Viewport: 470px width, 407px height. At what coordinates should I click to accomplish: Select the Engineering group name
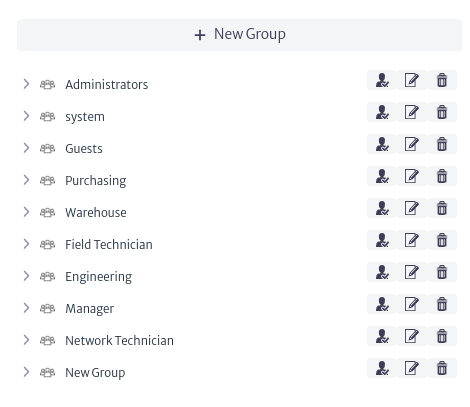[99, 277]
